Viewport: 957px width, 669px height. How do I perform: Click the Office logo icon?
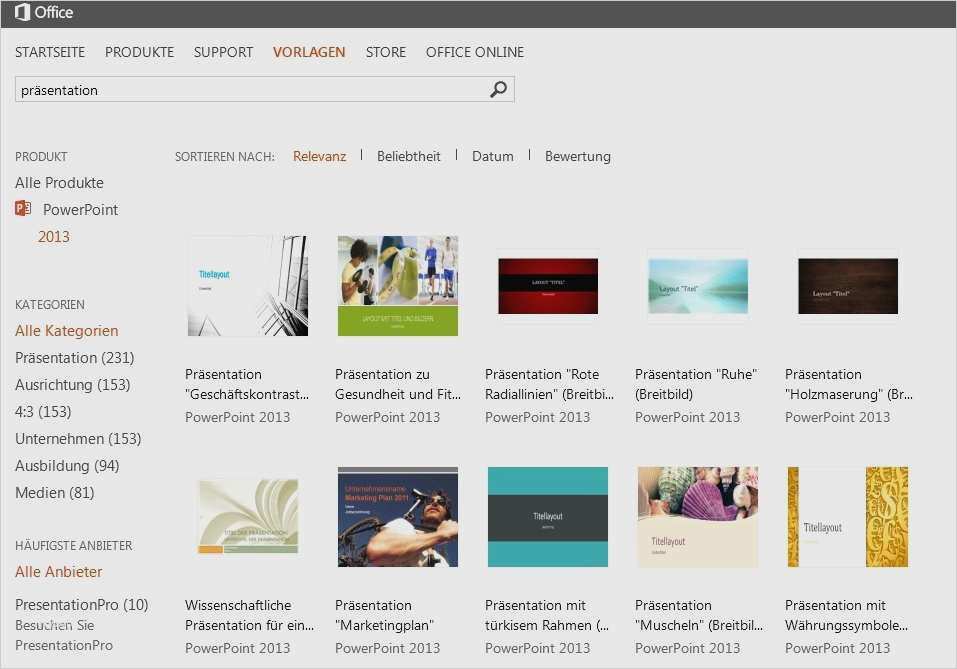pos(22,13)
